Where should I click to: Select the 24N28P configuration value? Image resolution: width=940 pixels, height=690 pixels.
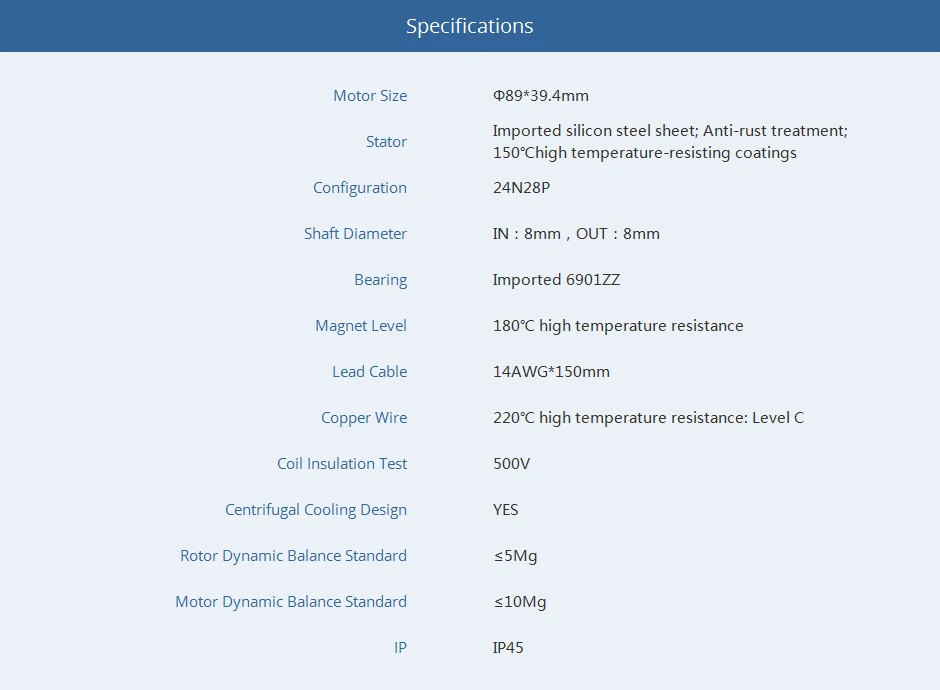(521, 188)
